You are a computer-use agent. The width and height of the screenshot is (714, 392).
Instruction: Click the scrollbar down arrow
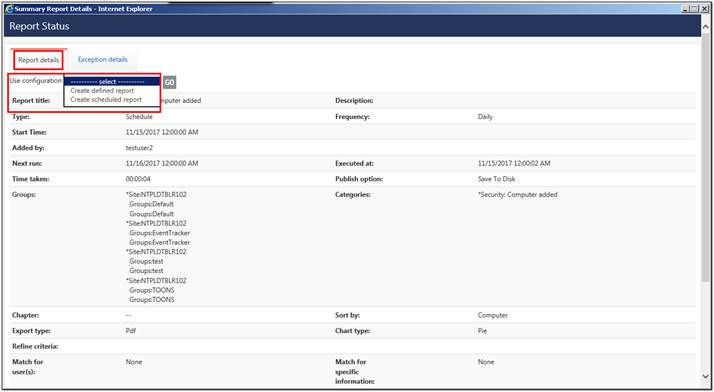706,376
